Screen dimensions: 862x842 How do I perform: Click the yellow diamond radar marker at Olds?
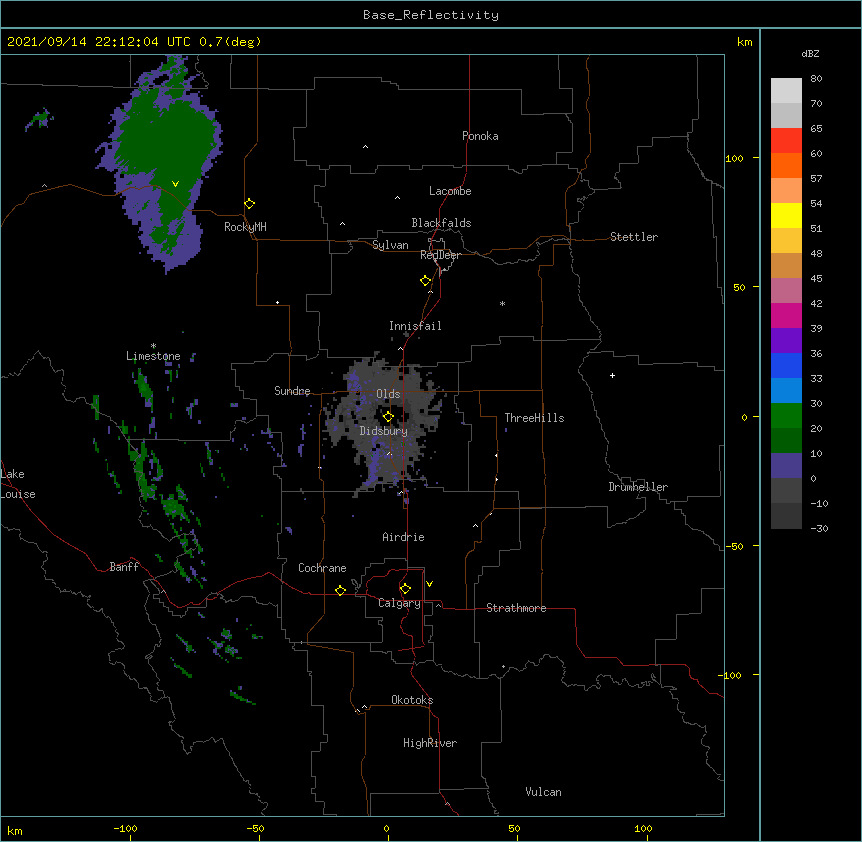tap(388, 416)
